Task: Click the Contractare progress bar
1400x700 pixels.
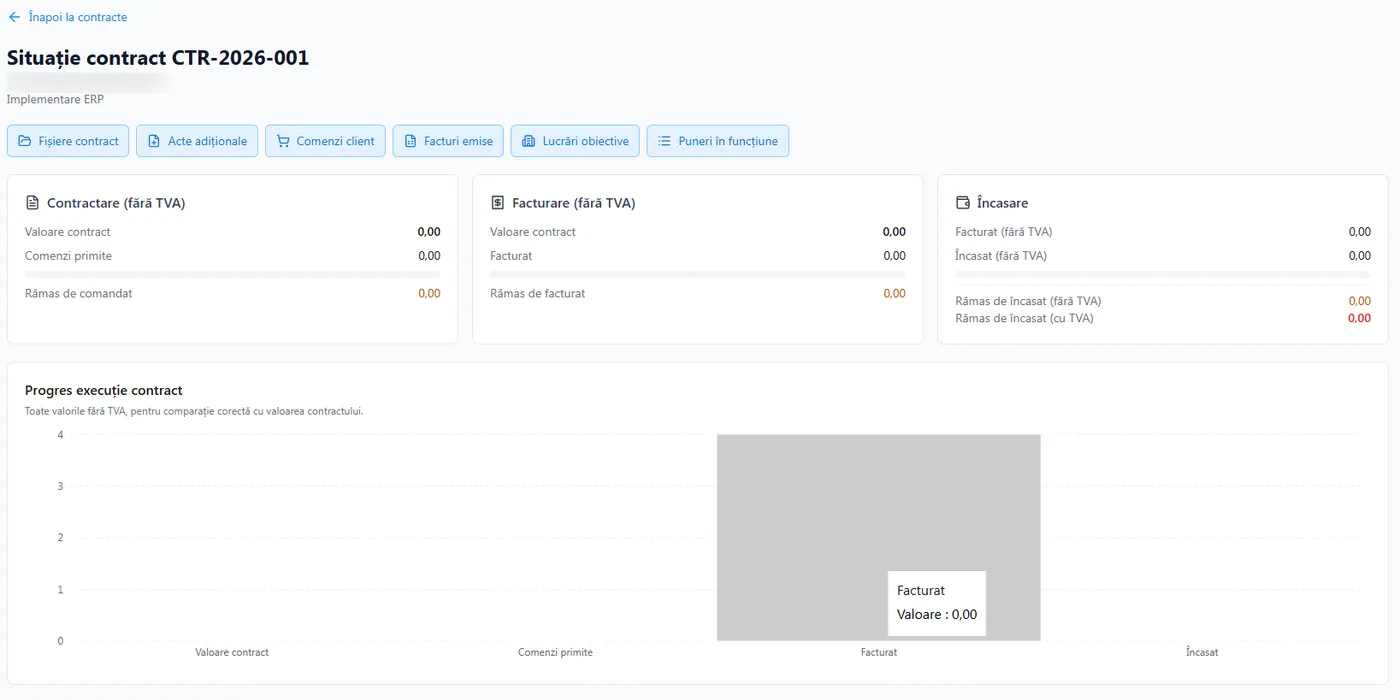Action: [x=233, y=274]
